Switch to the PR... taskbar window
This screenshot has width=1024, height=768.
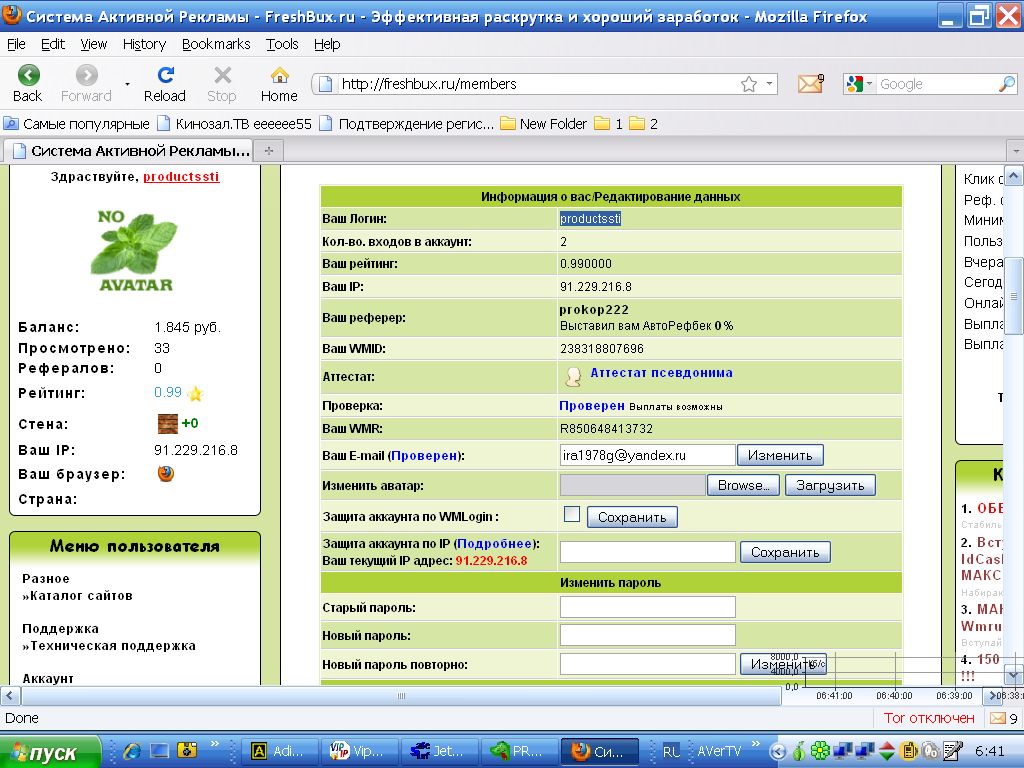tap(519, 751)
